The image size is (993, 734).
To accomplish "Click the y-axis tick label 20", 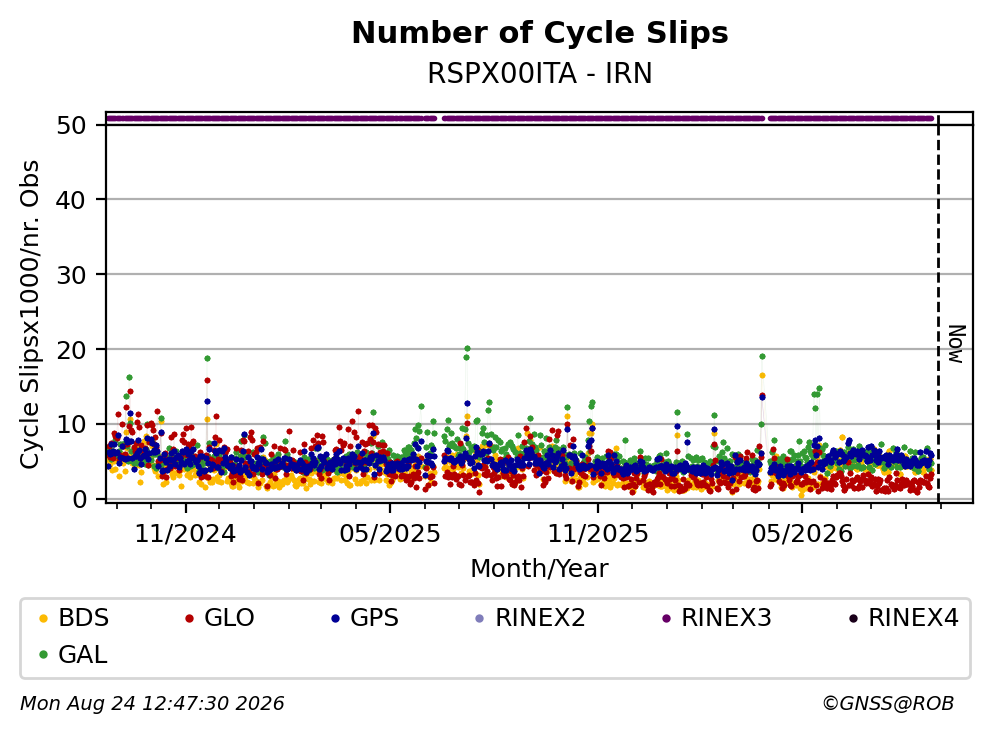I will pos(72,350).
